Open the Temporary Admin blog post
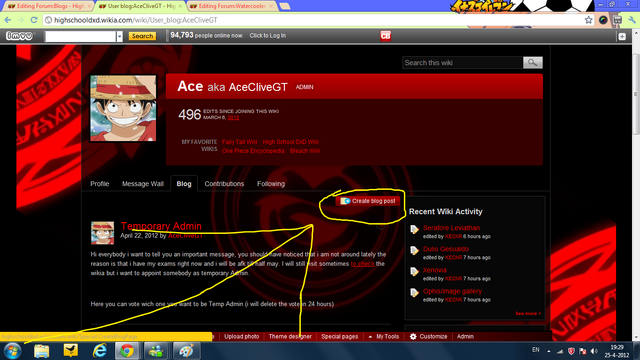This screenshot has height=360, width=640. pyautogui.click(x=161, y=226)
